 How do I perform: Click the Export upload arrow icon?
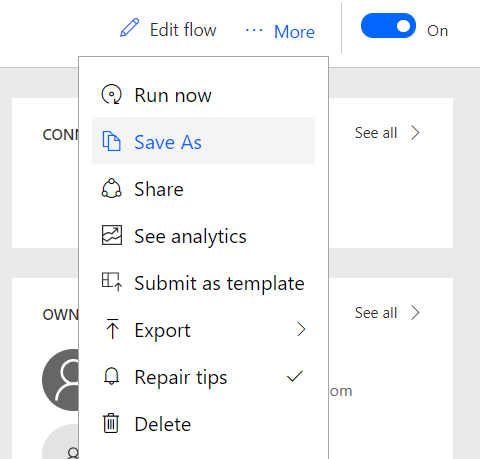click(x=113, y=329)
